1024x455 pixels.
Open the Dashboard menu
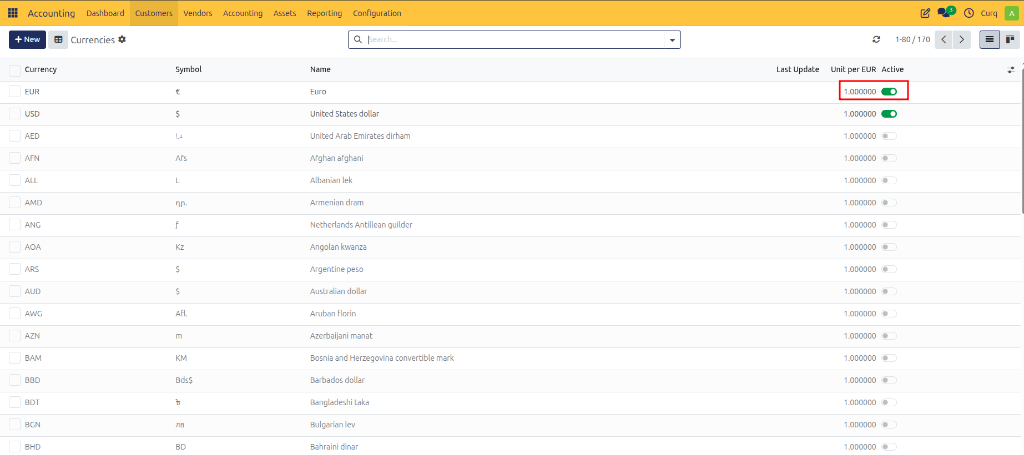coord(105,13)
